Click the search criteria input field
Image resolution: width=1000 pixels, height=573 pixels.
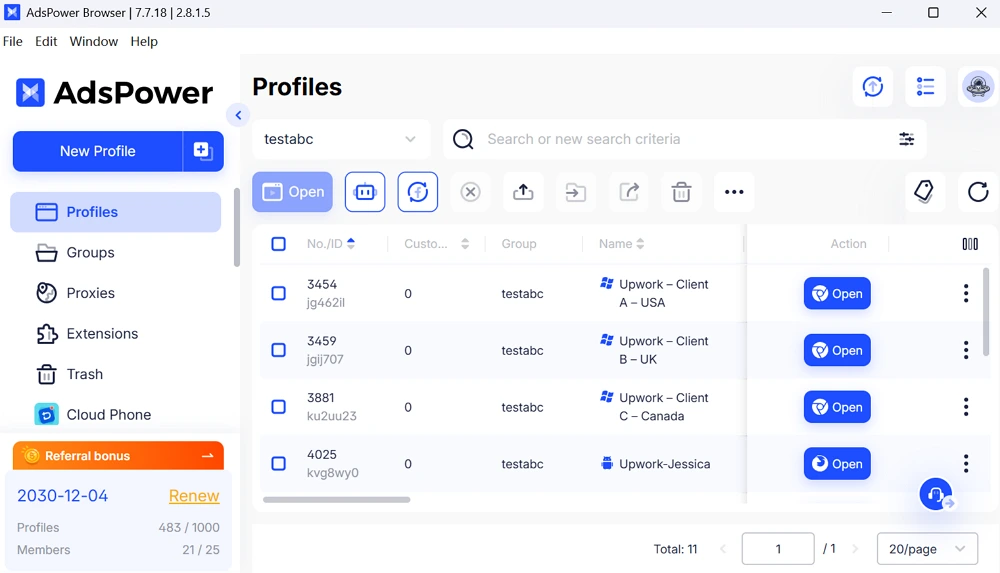coord(686,139)
